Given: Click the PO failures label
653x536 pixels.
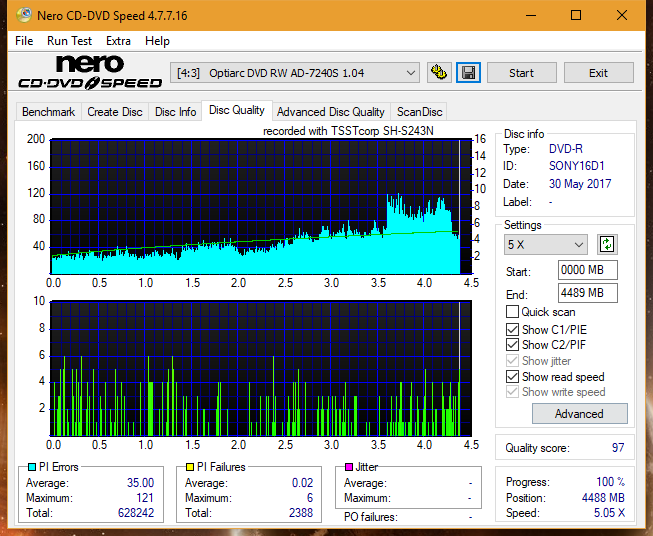Looking at the screenshot, I should tap(371, 517).
